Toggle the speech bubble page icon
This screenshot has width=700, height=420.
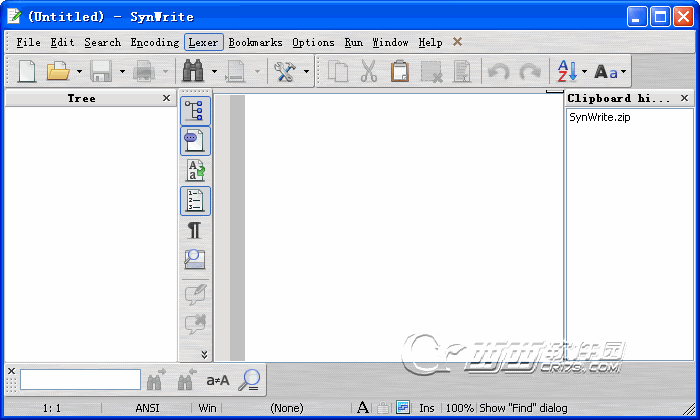(x=195, y=141)
